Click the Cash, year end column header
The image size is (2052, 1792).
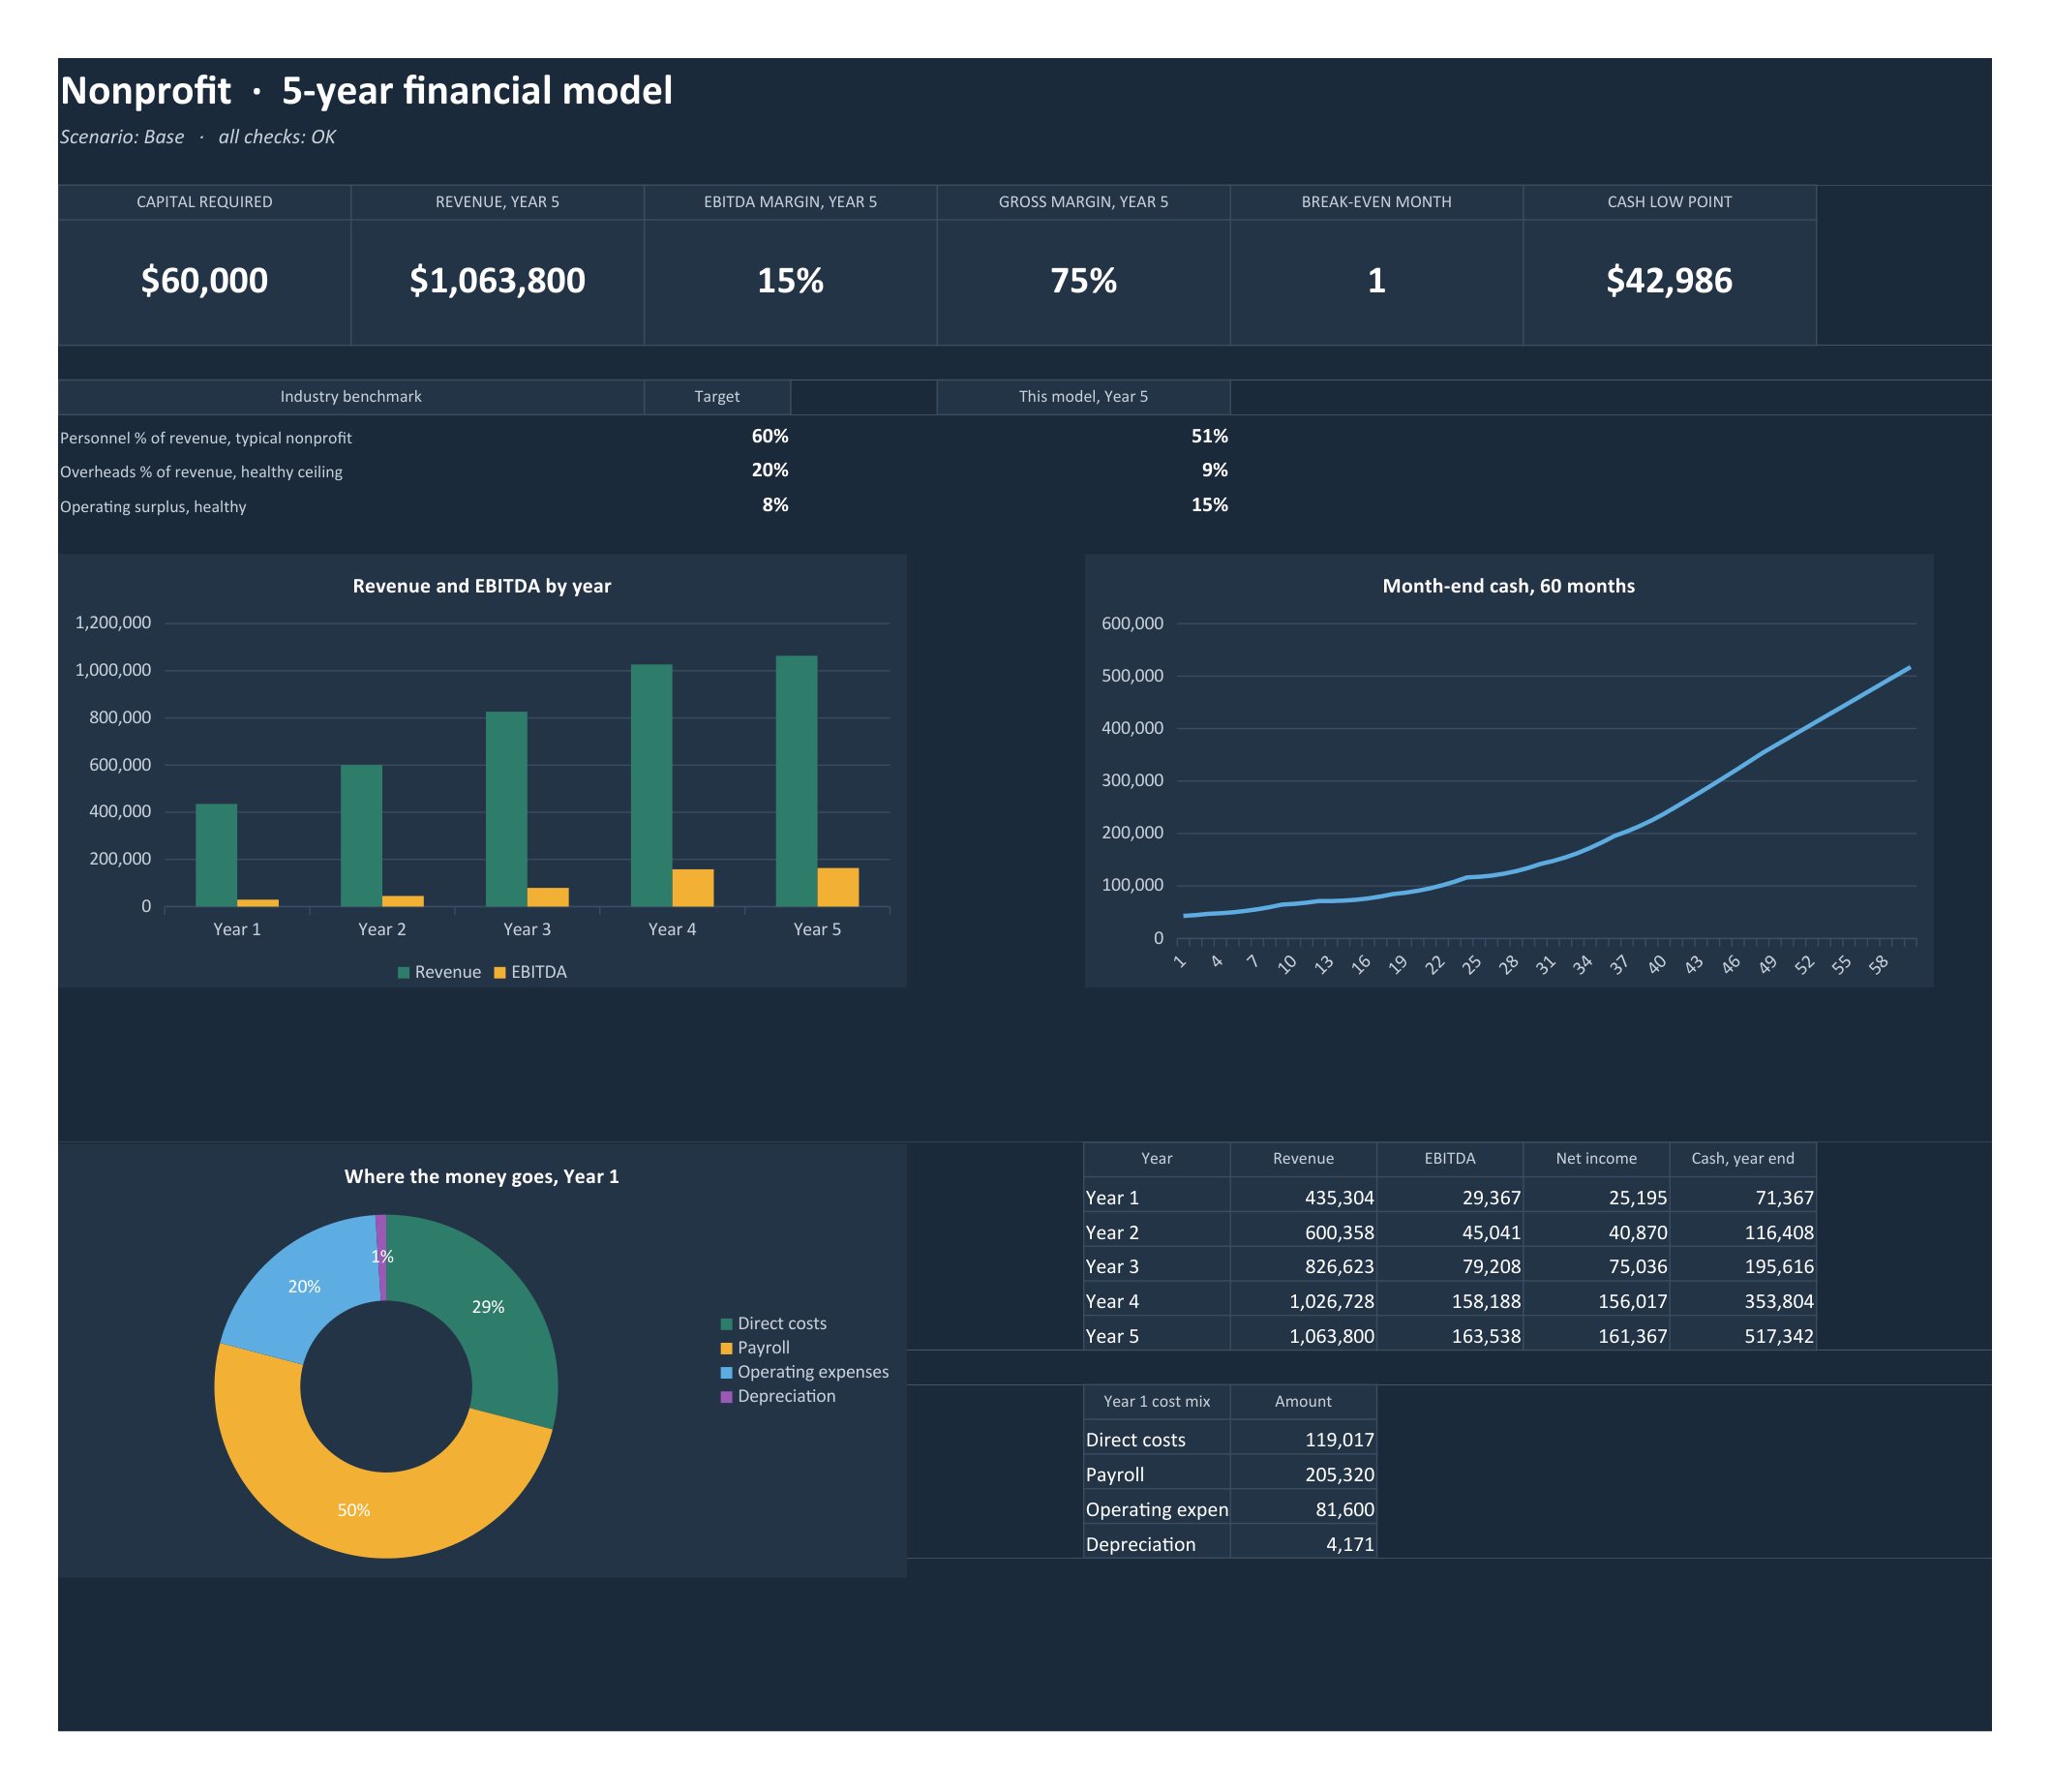(x=1742, y=1159)
